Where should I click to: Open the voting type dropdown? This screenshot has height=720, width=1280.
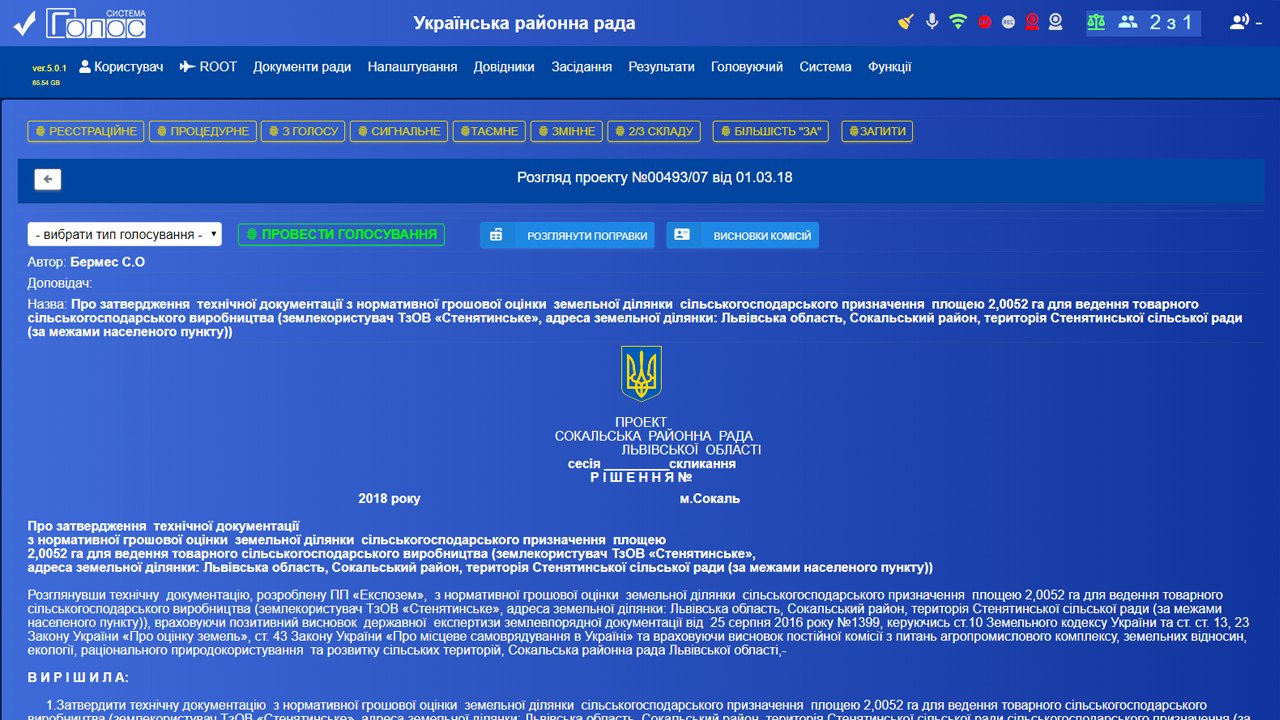click(124, 234)
